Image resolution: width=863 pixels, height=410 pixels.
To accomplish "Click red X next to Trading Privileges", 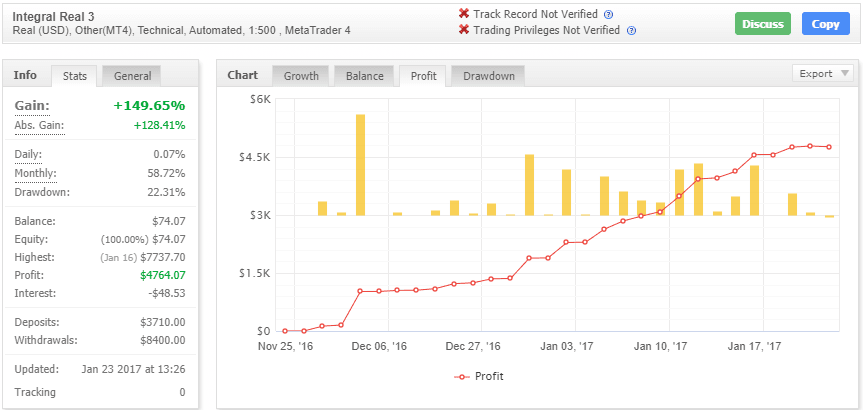I will (x=464, y=30).
